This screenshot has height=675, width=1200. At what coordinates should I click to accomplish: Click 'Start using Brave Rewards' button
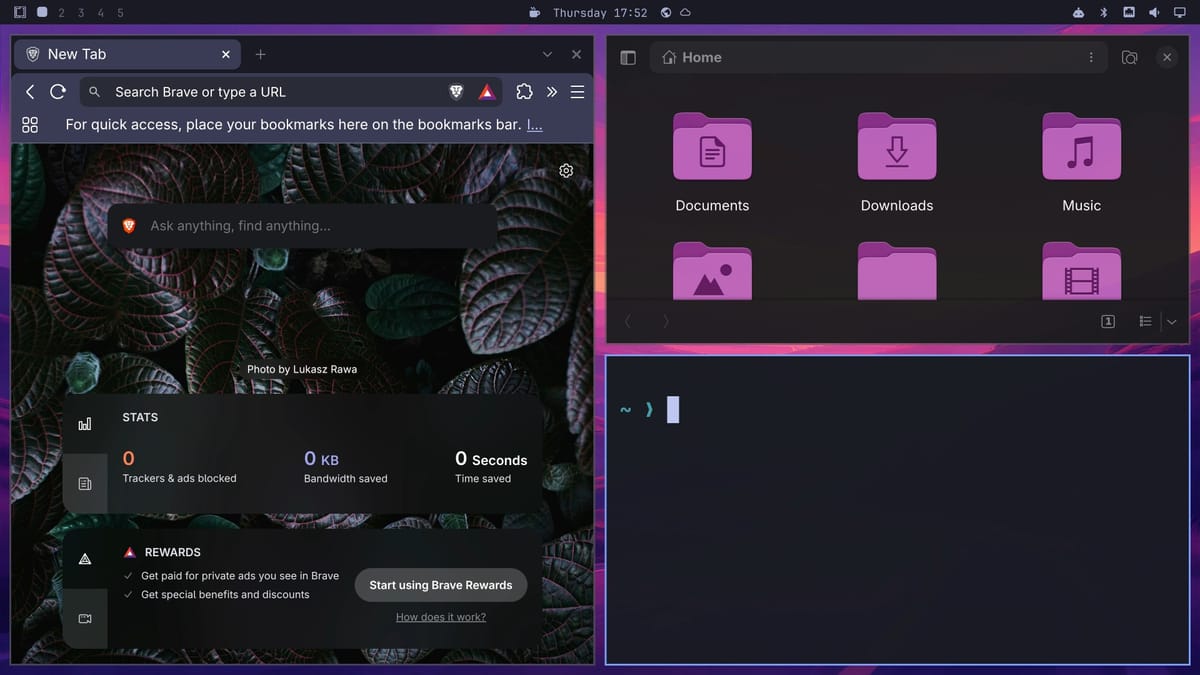pos(441,585)
